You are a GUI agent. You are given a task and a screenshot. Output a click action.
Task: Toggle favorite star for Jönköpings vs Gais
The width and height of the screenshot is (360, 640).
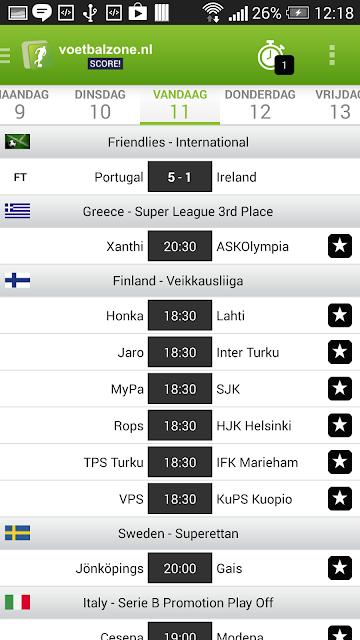coord(340,568)
